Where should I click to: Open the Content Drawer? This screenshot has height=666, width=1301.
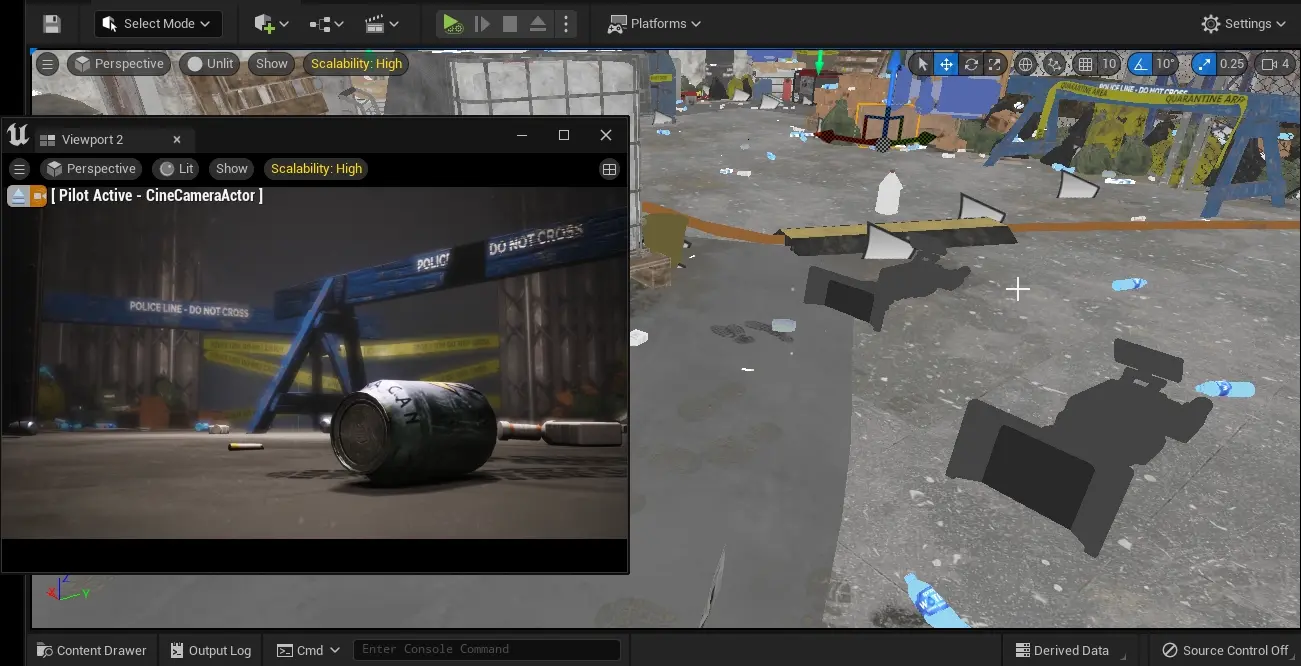pyautogui.click(x=91, y=650)
